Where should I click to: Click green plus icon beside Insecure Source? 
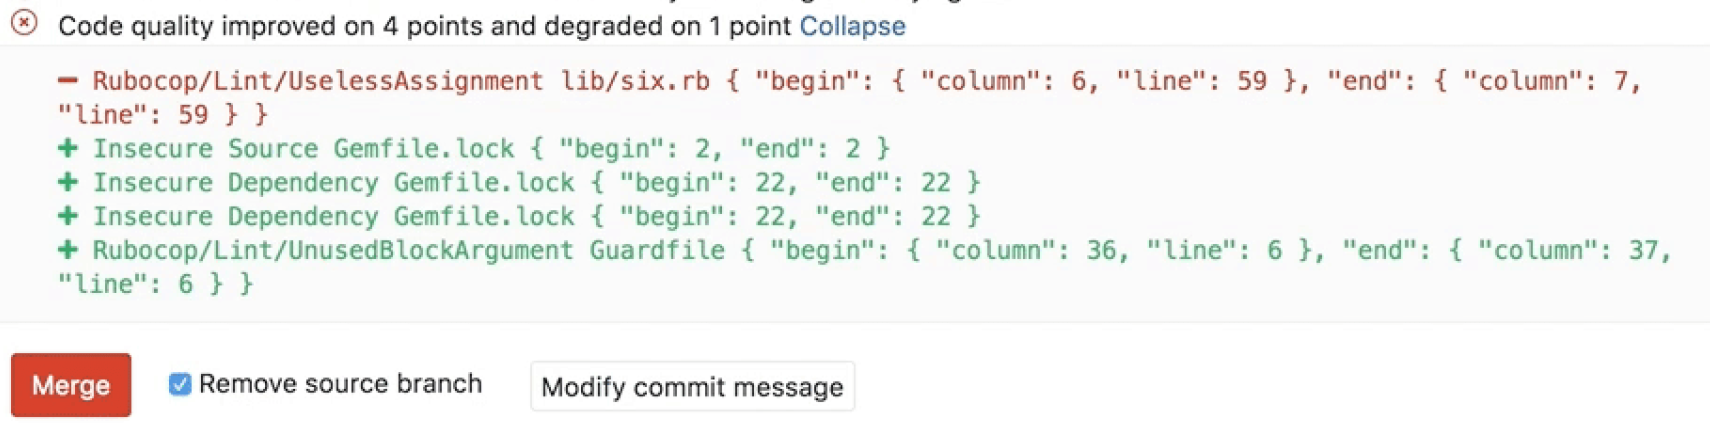click(68, 148)
